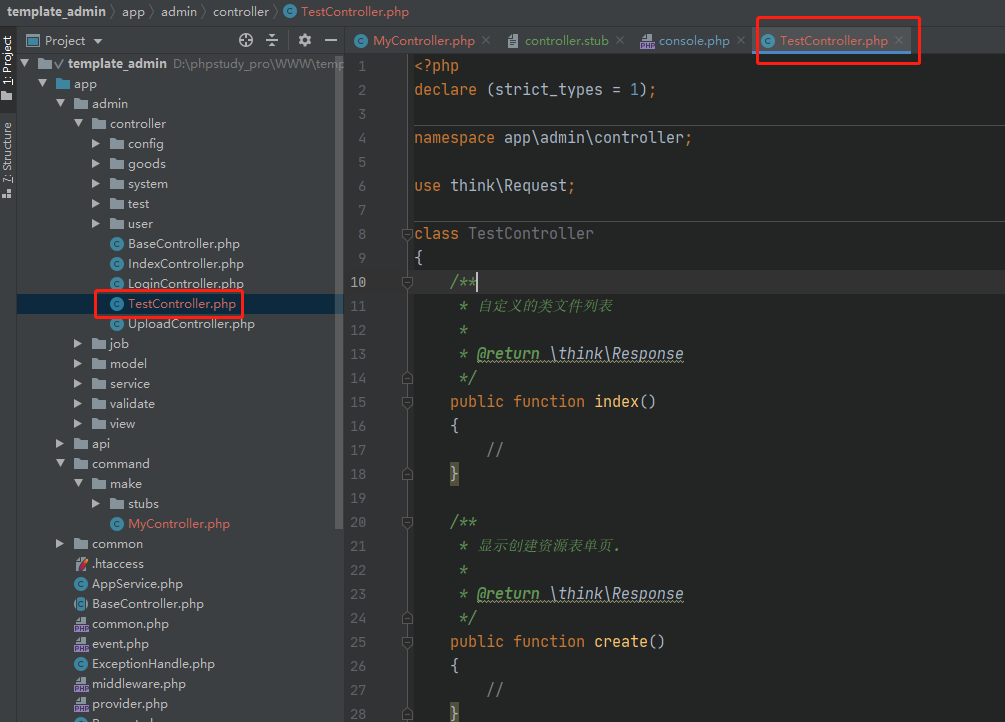Toggle the code fold arrow at line 10
Image resolution: width=1005 pixels, height=722 pixels.
pyautogui.click(x=406, y=282)
